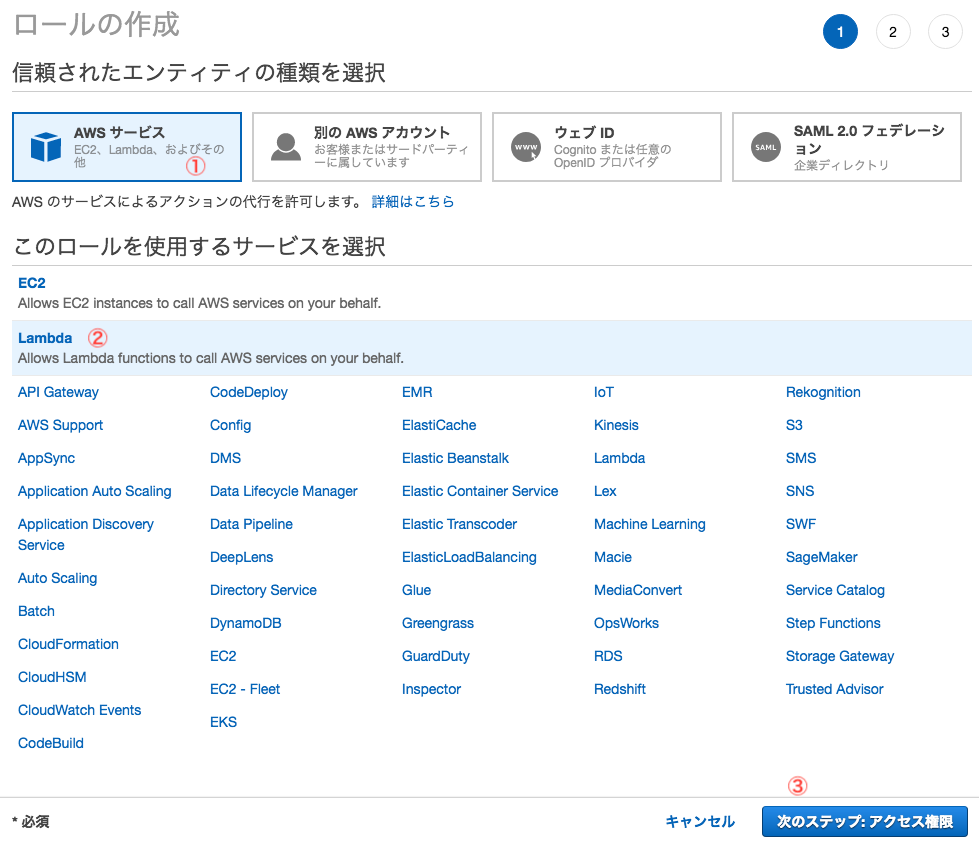Select CodeDeploy service
The height and width of the screenshot is (843, 979).
[x=248, y=392]
